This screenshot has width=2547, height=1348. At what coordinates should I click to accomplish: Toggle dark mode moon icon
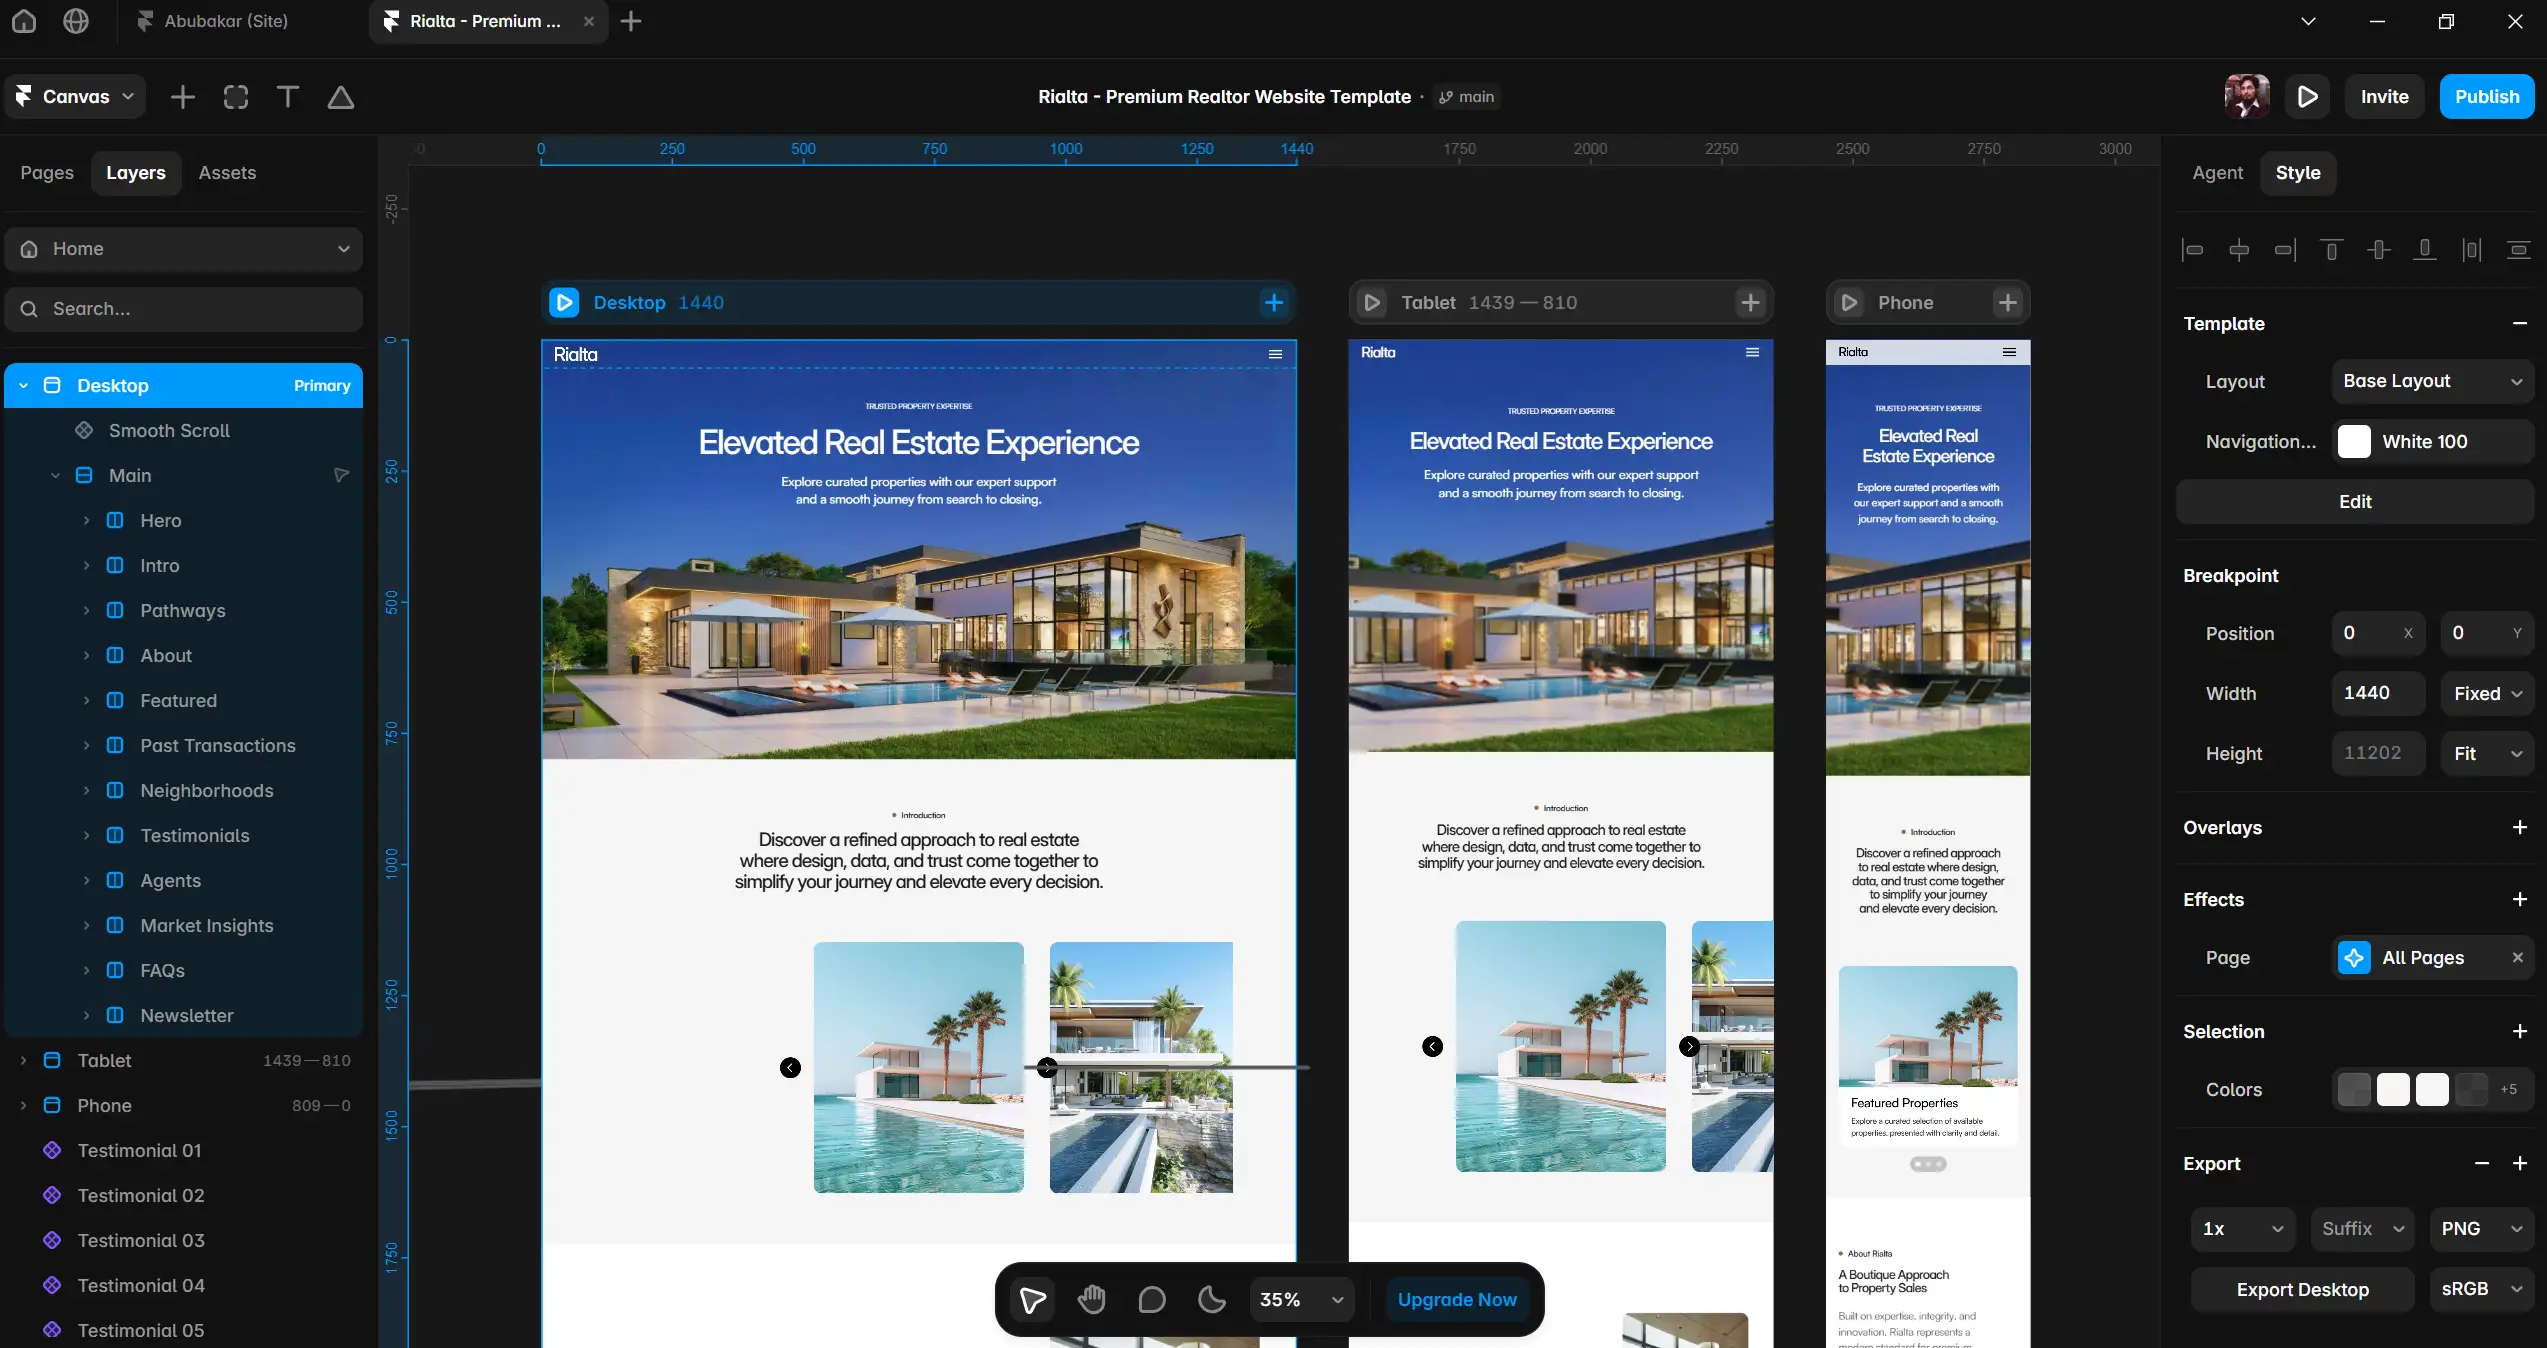pos(1212,1299)
